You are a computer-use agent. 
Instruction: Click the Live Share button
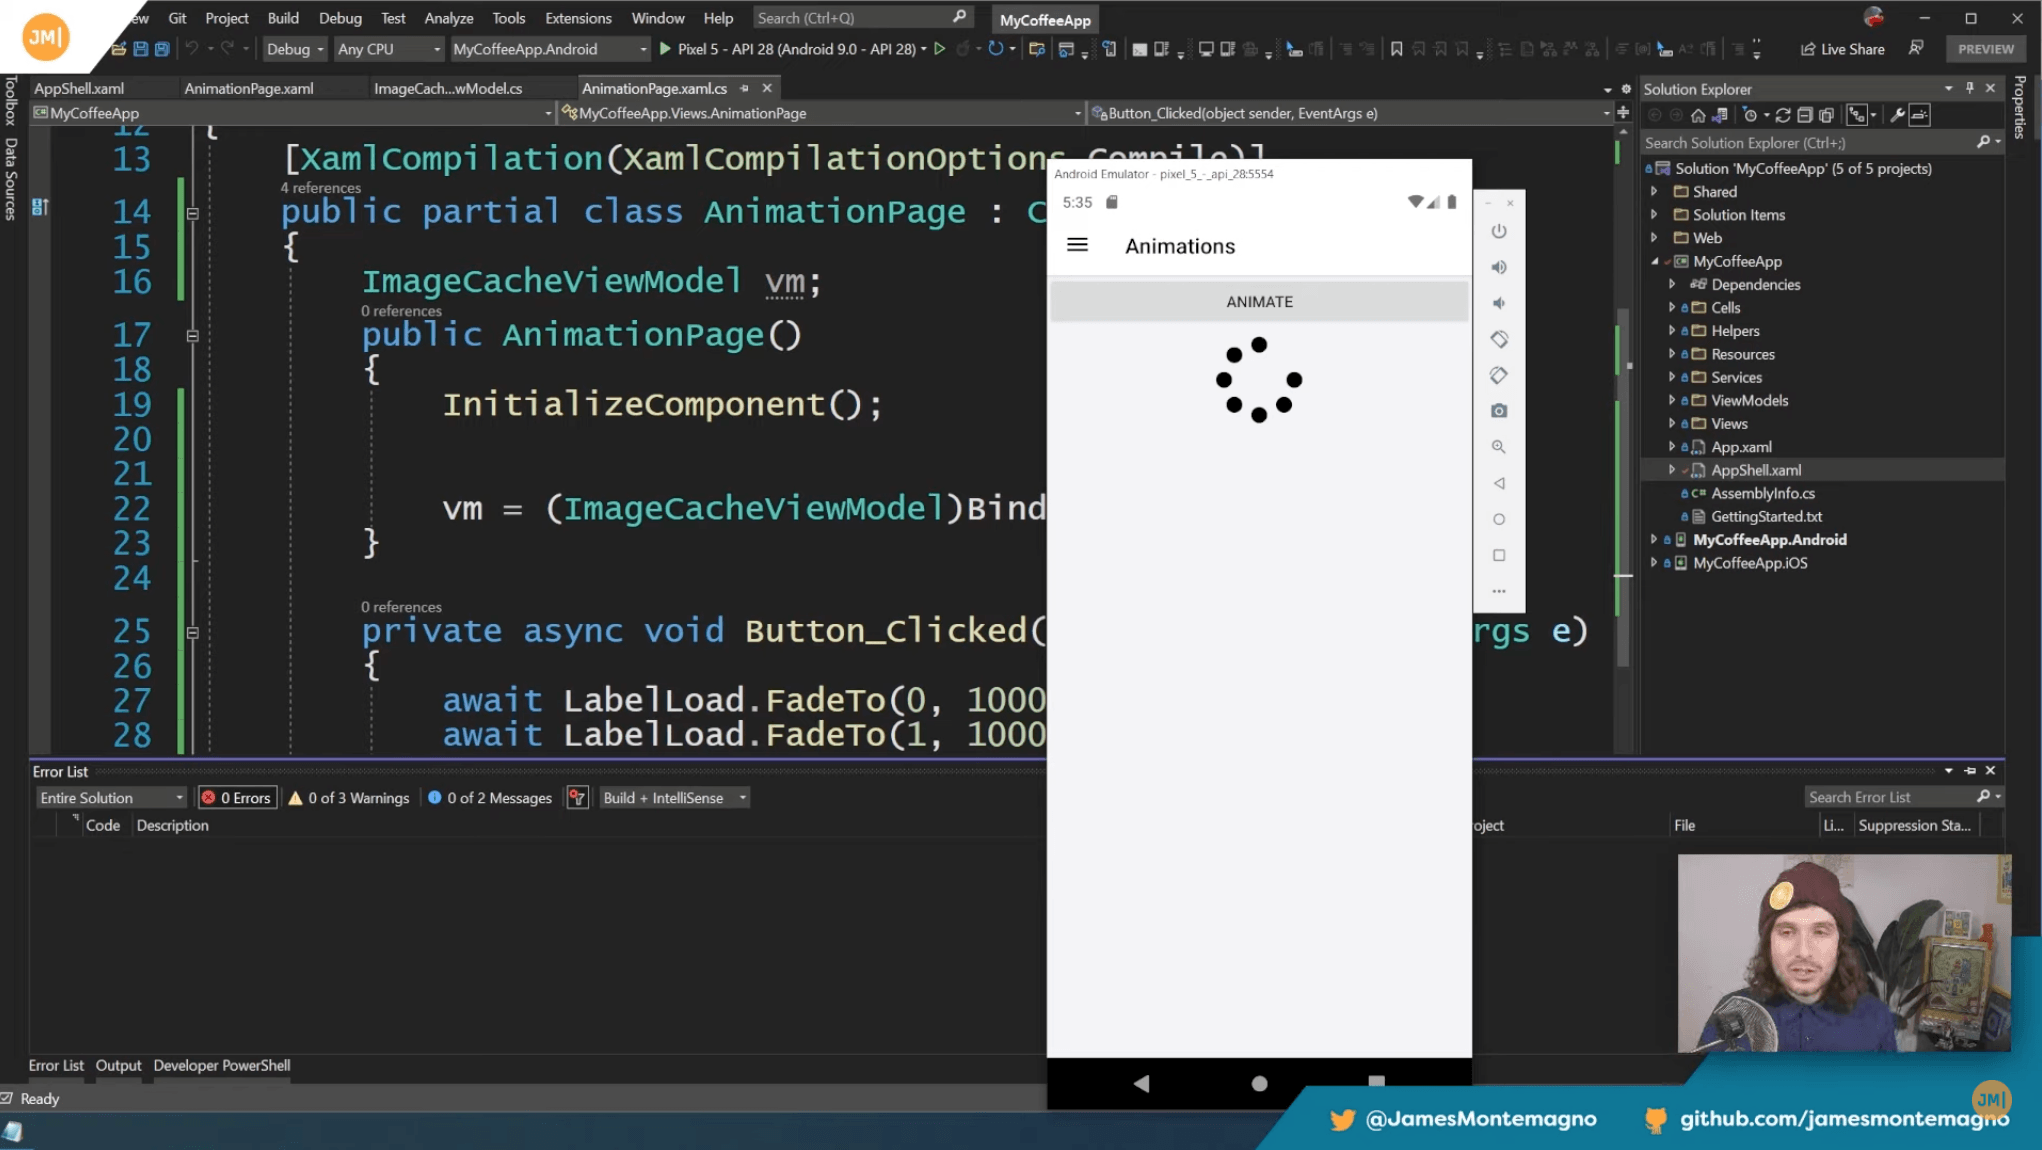[x=1843, y=49]
